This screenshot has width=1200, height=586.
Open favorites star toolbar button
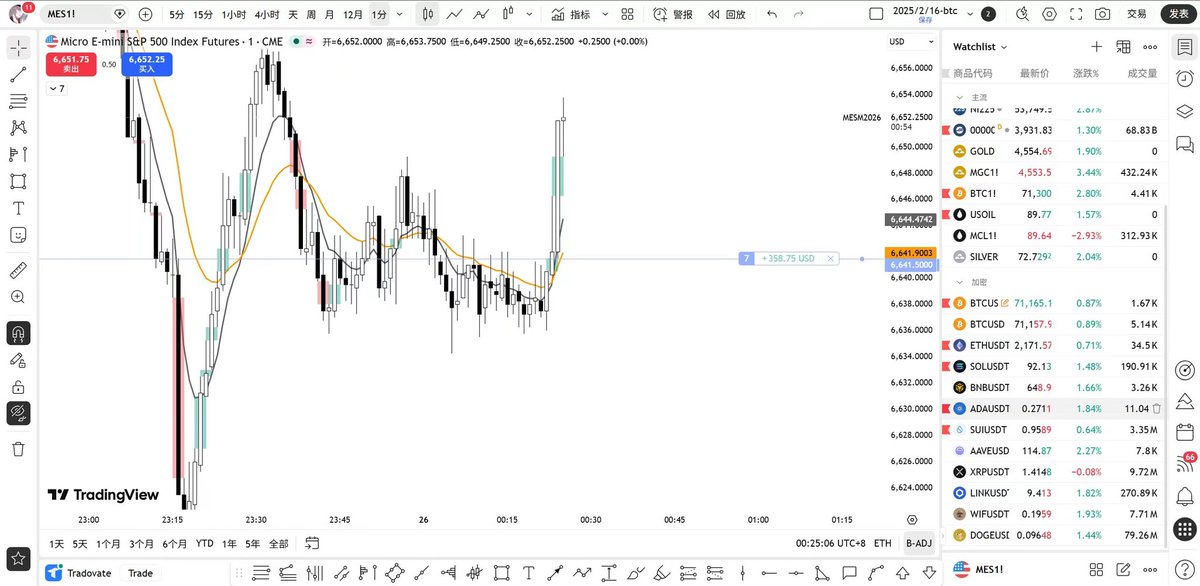(x=18, y=559)
